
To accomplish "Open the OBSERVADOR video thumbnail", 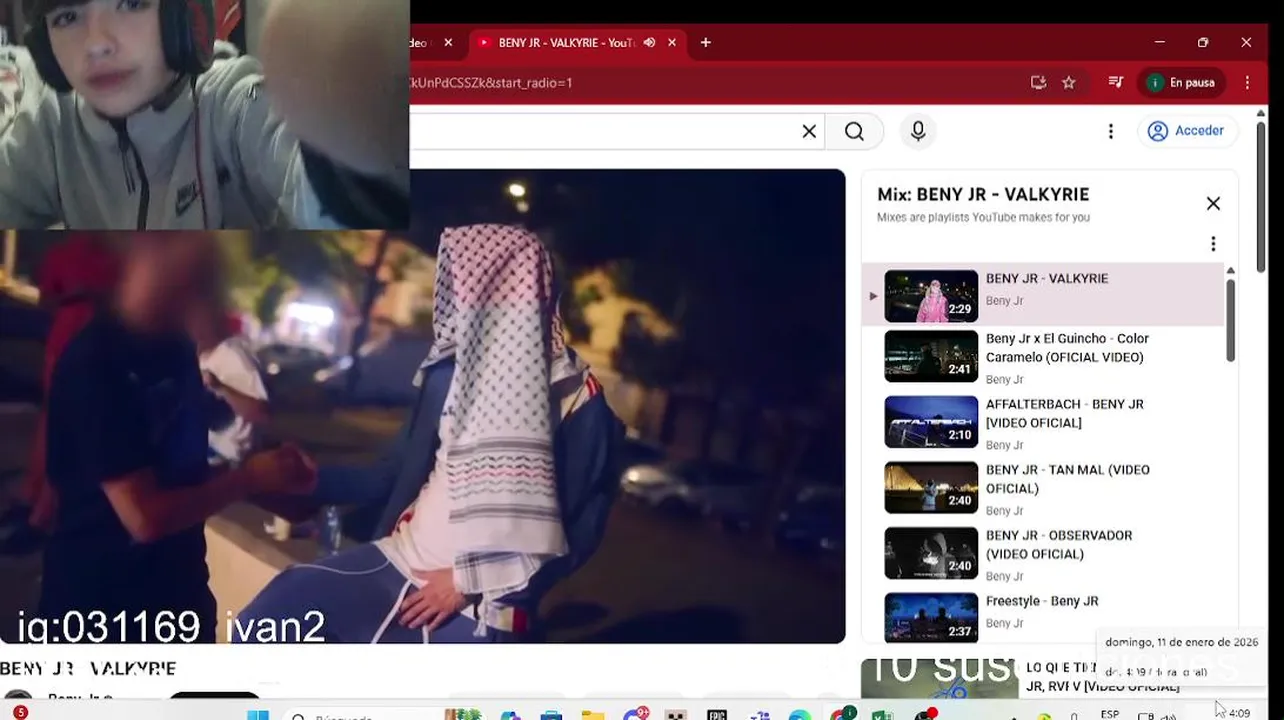I will pos(931,553).
